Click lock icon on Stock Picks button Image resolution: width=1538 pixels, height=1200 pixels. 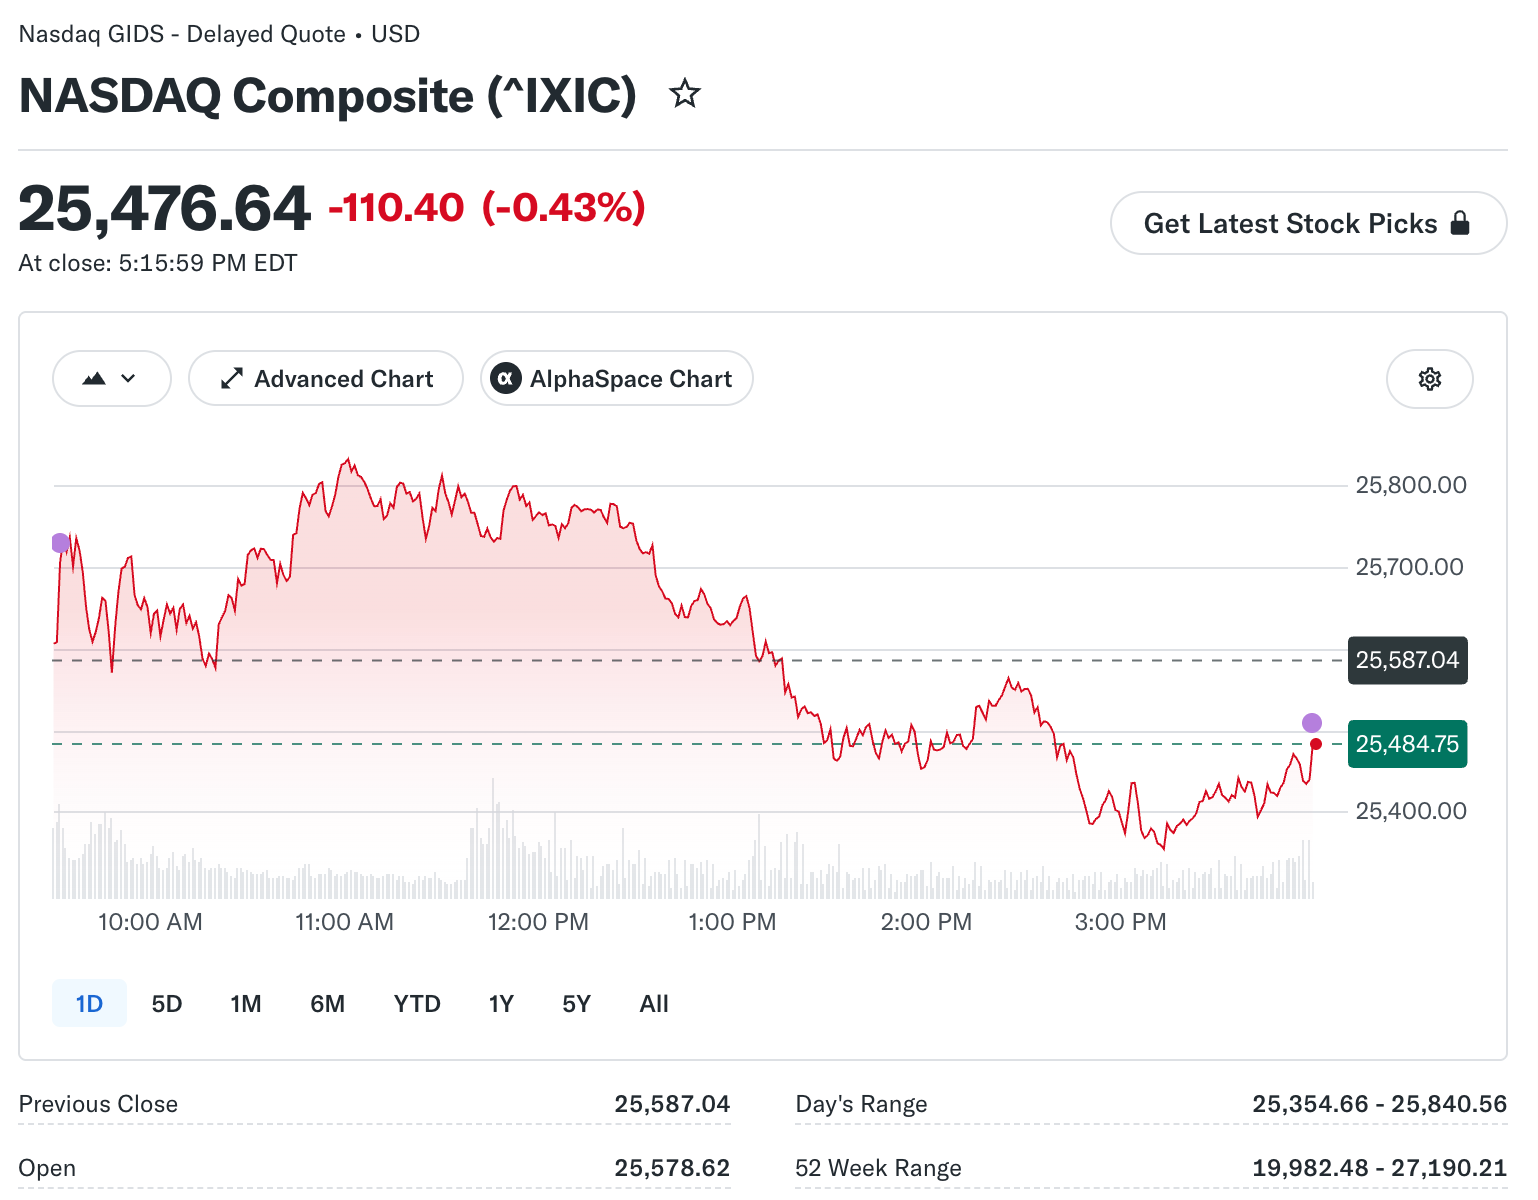1460,223
